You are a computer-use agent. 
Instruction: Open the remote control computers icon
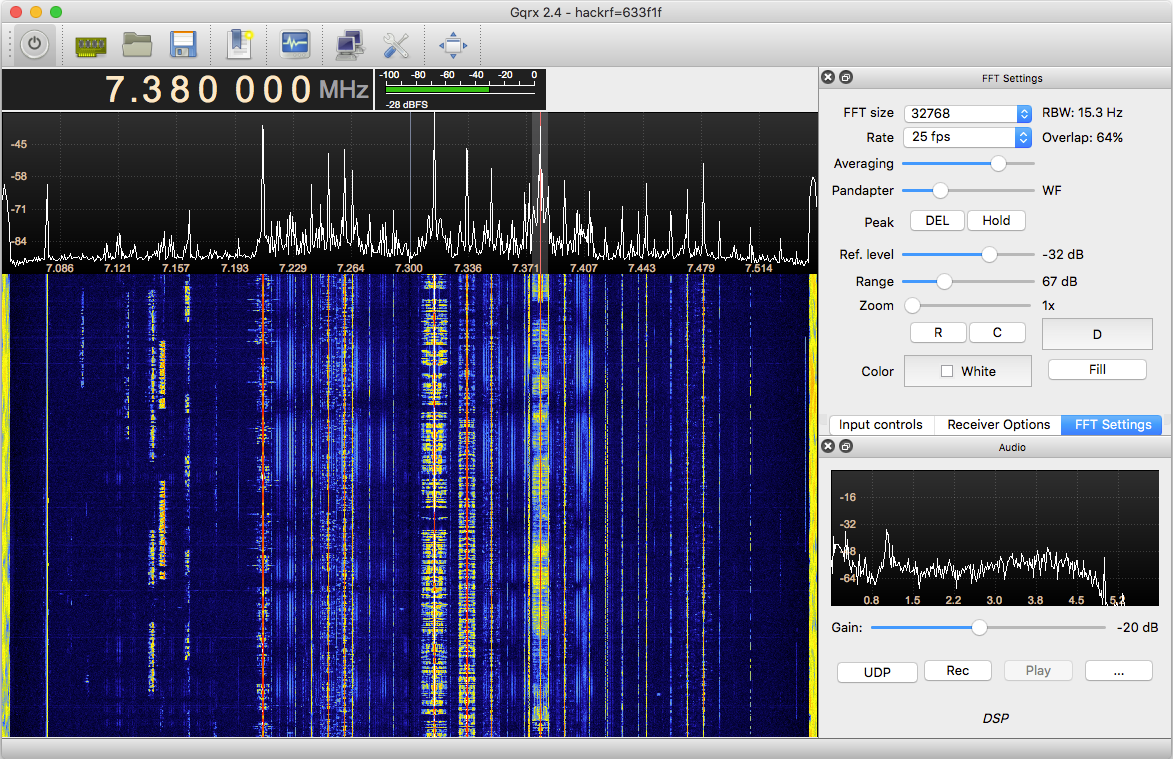point(349,44)
